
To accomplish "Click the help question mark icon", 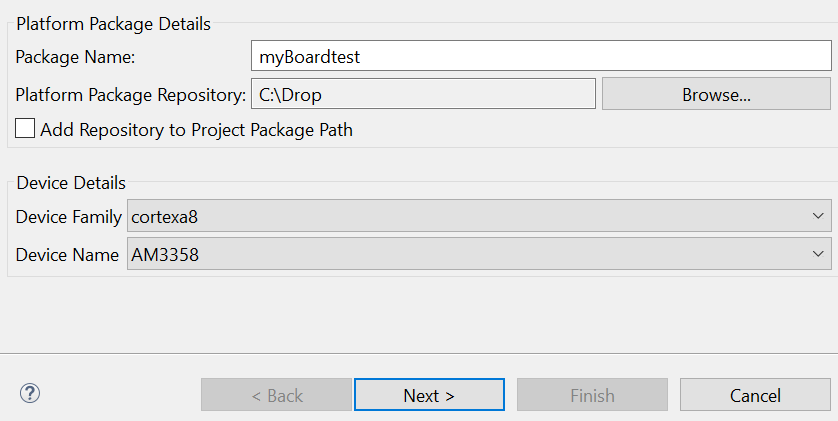I will [30, 394].
